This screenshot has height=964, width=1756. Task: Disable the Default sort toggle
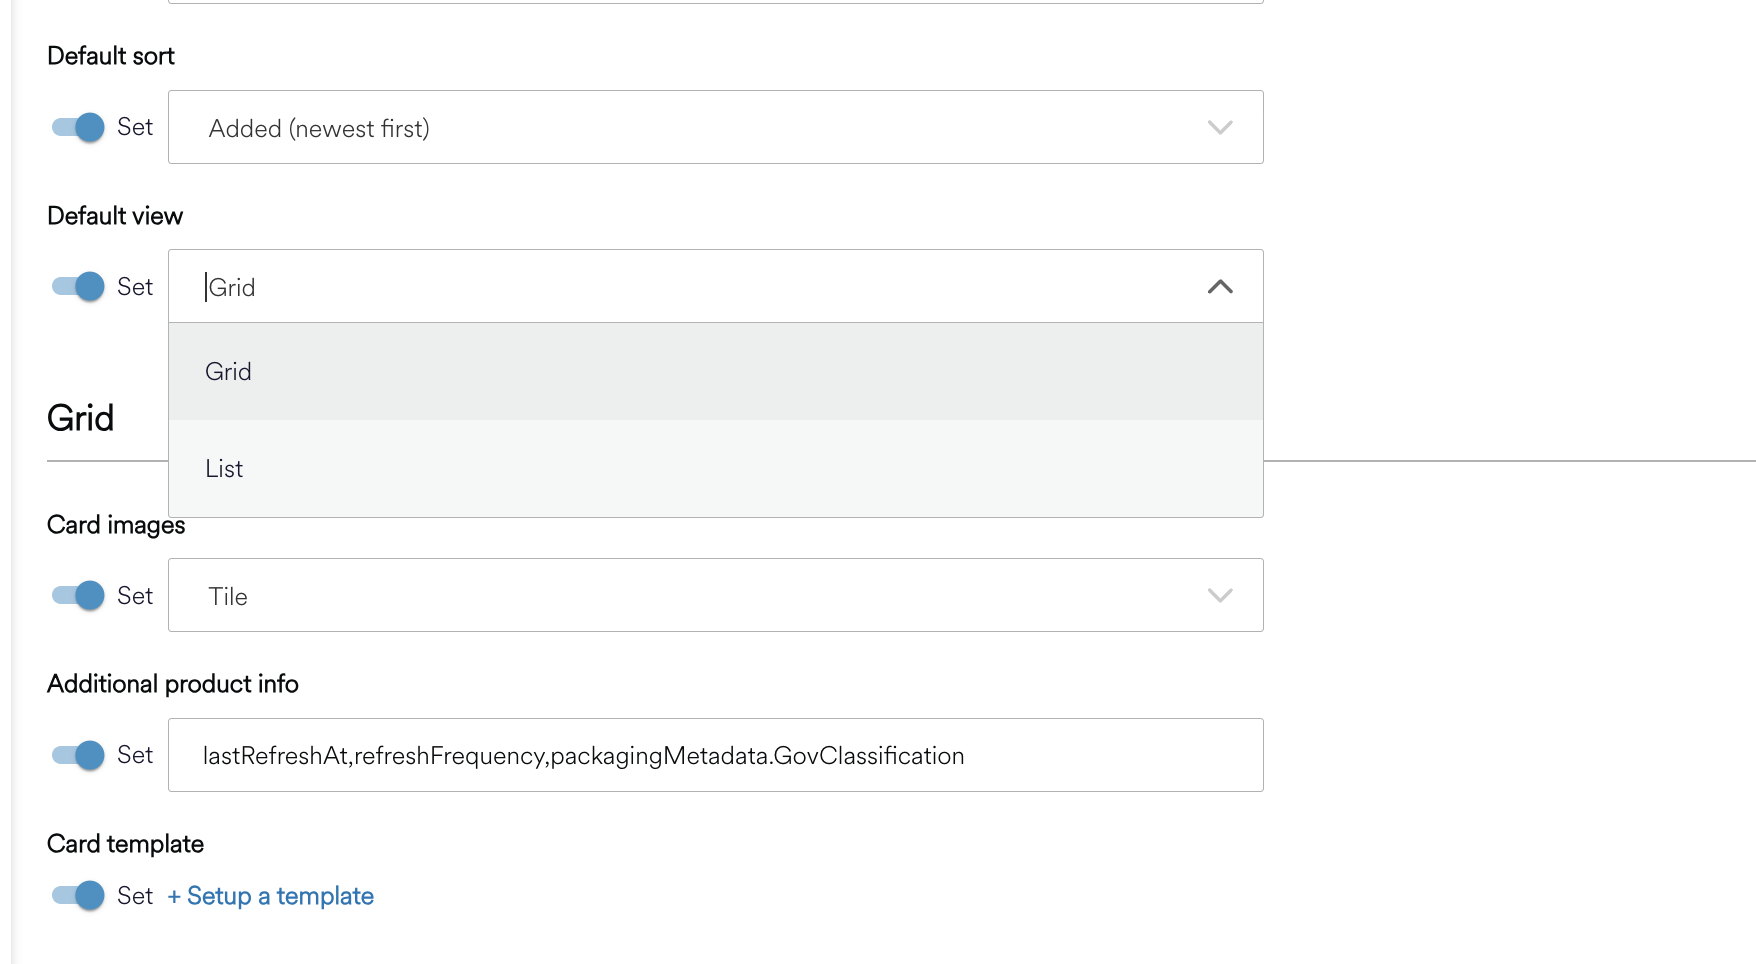[78, 127]
